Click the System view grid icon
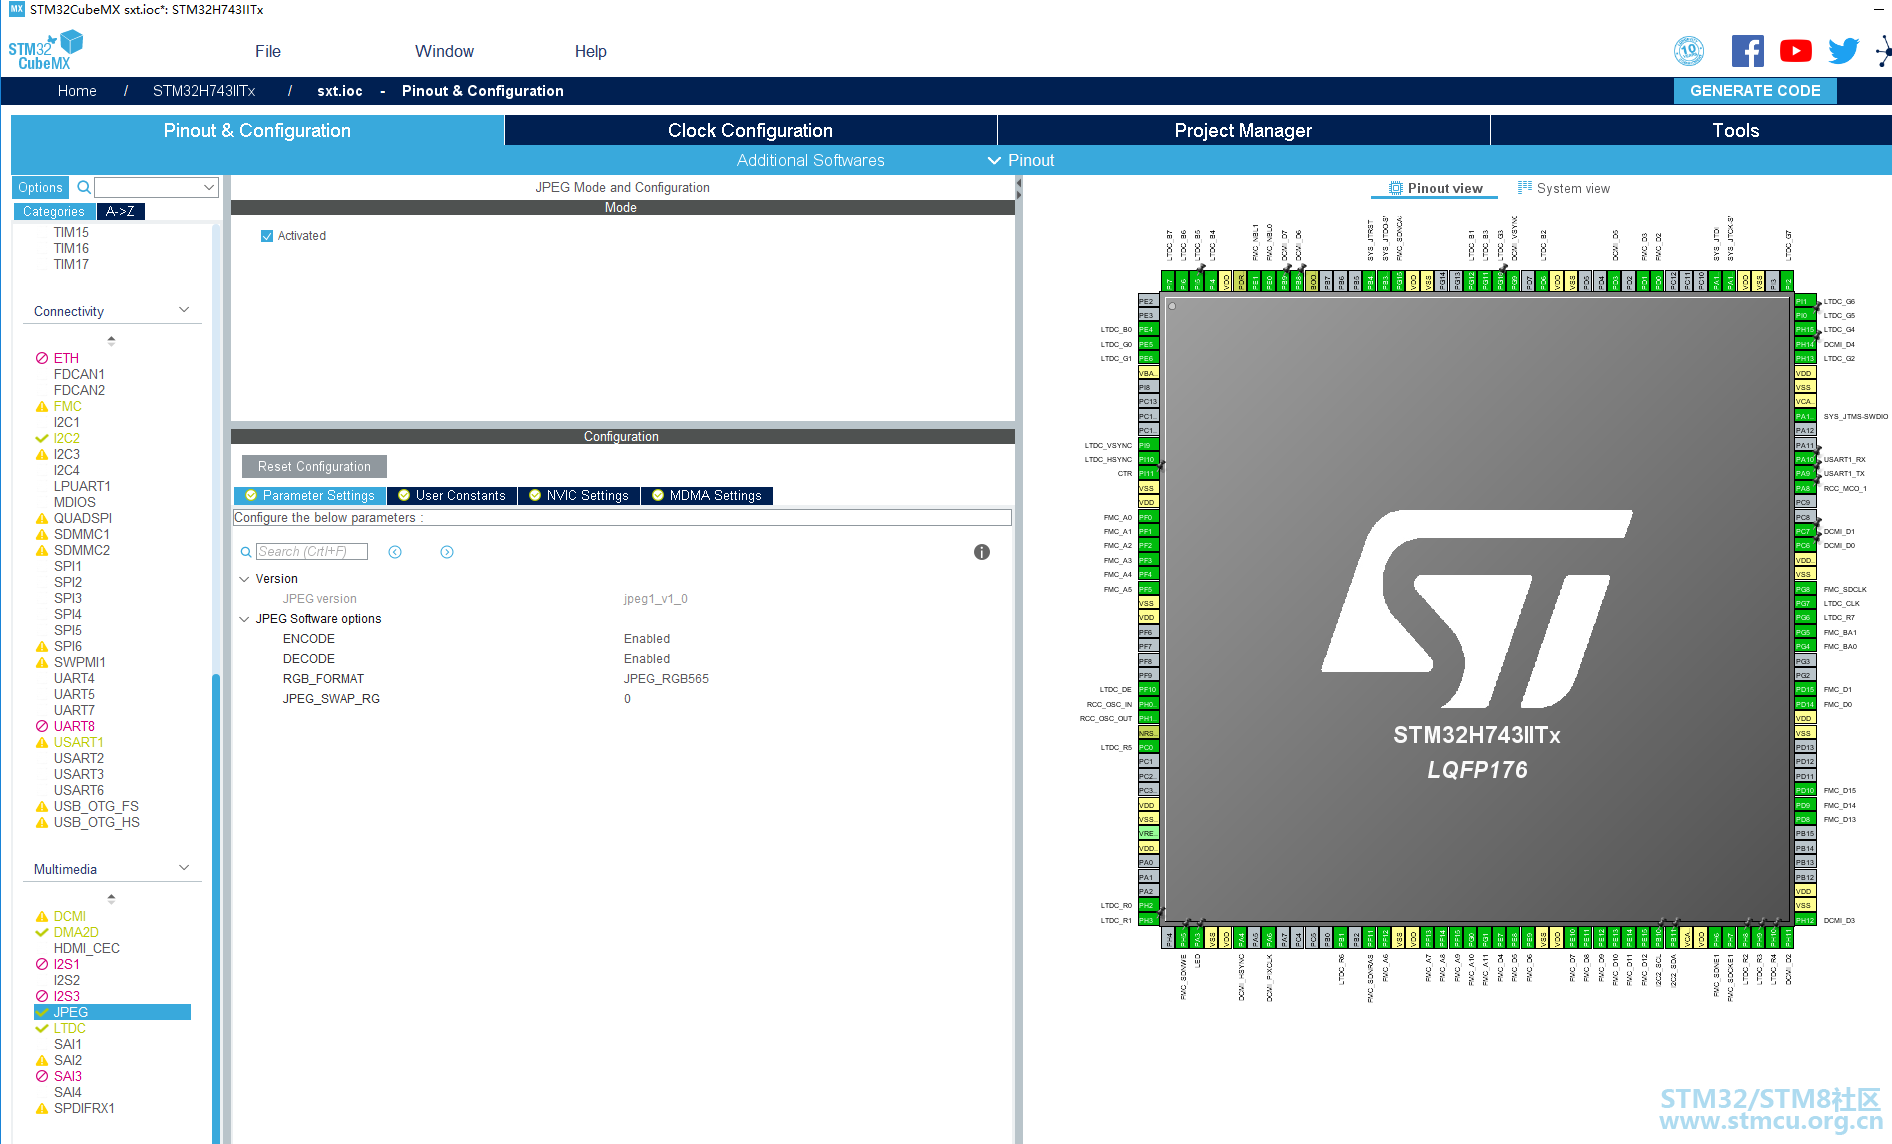1892x1144 pixels. (1525, 187)
